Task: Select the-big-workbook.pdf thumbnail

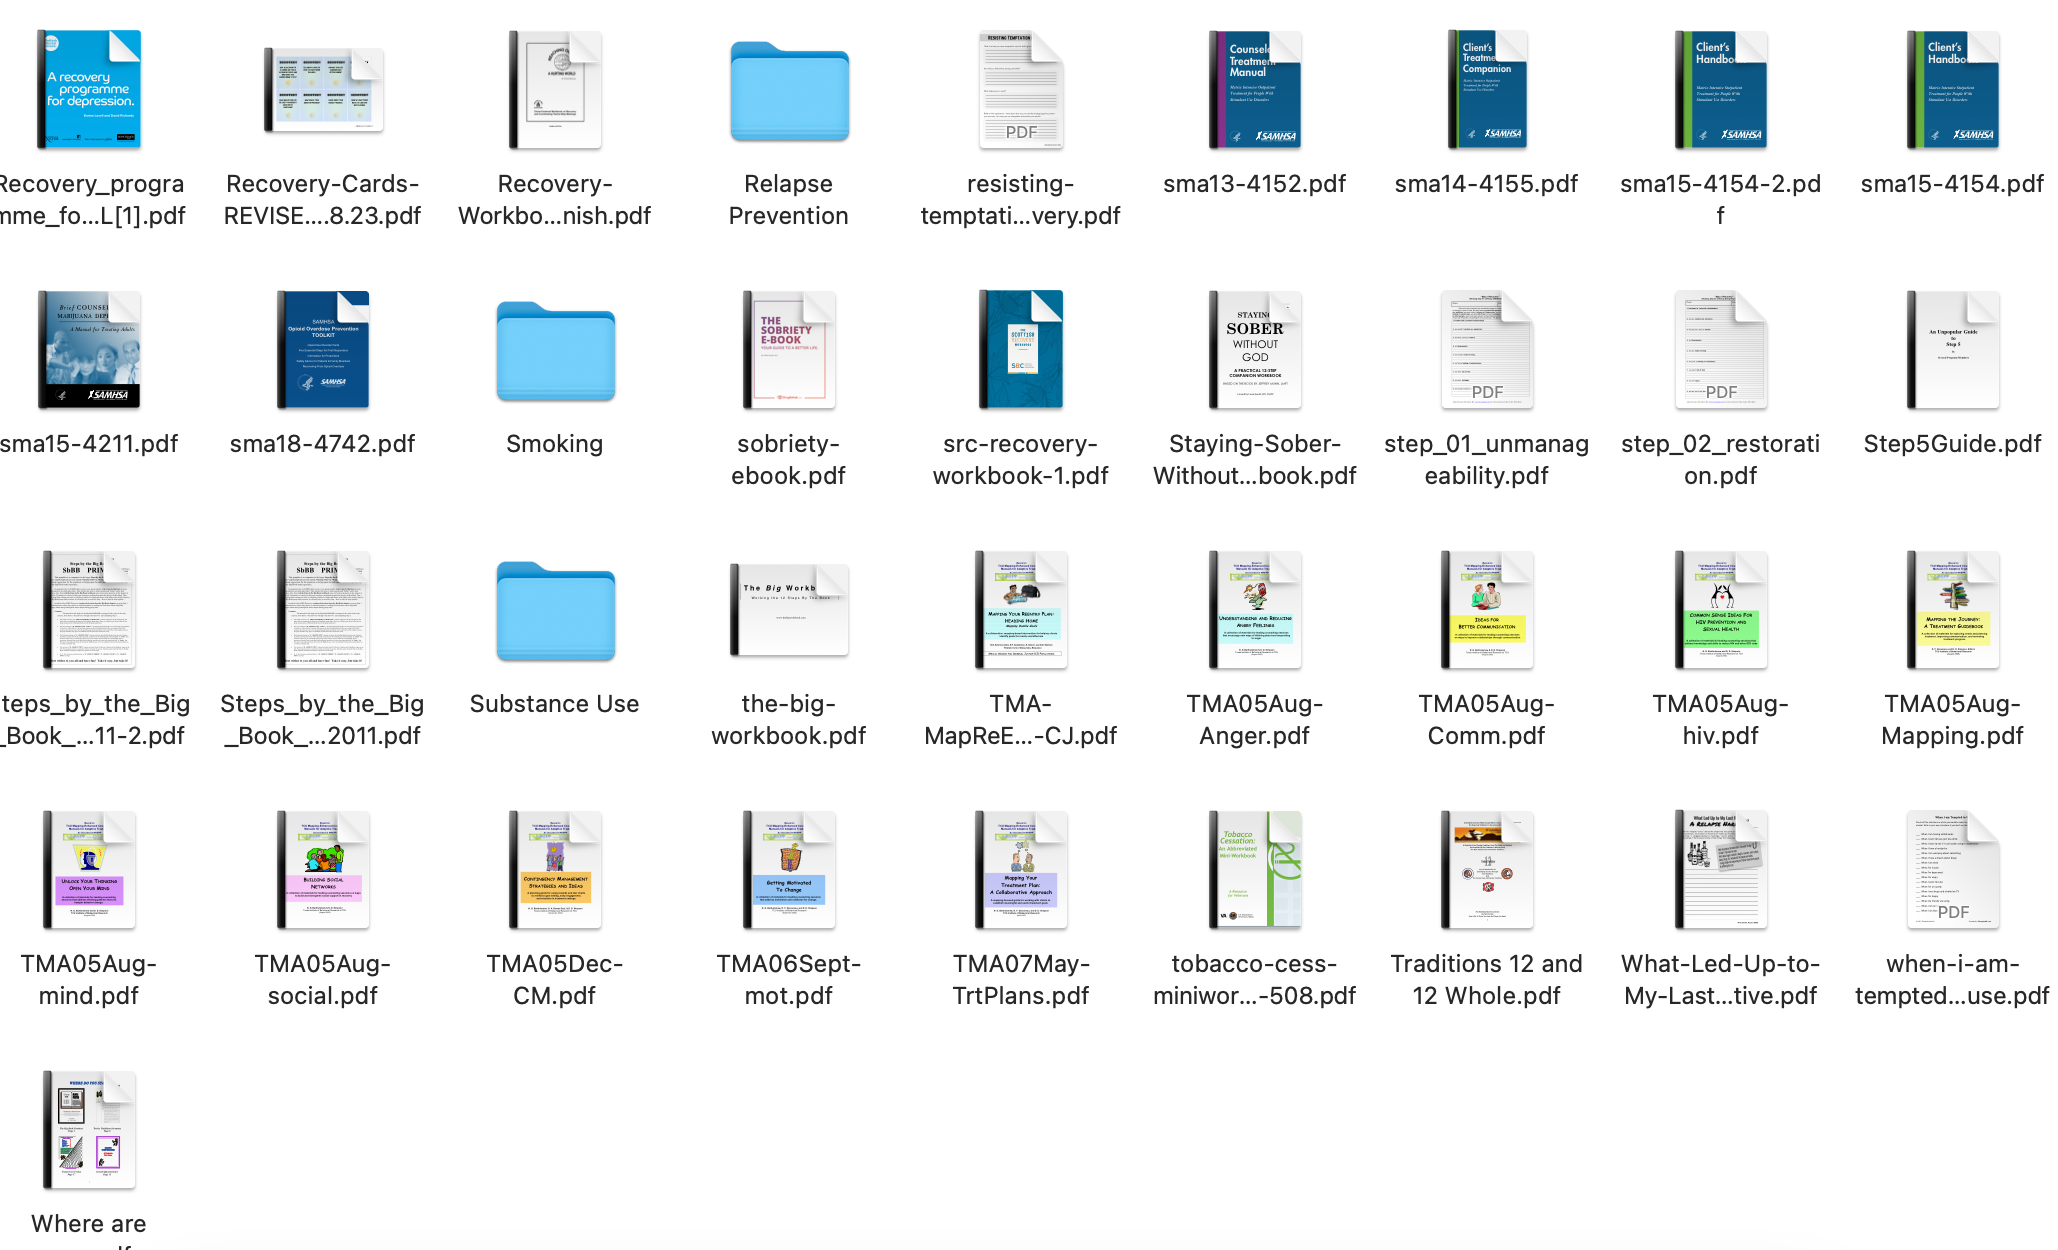Action: click(788, 609)
